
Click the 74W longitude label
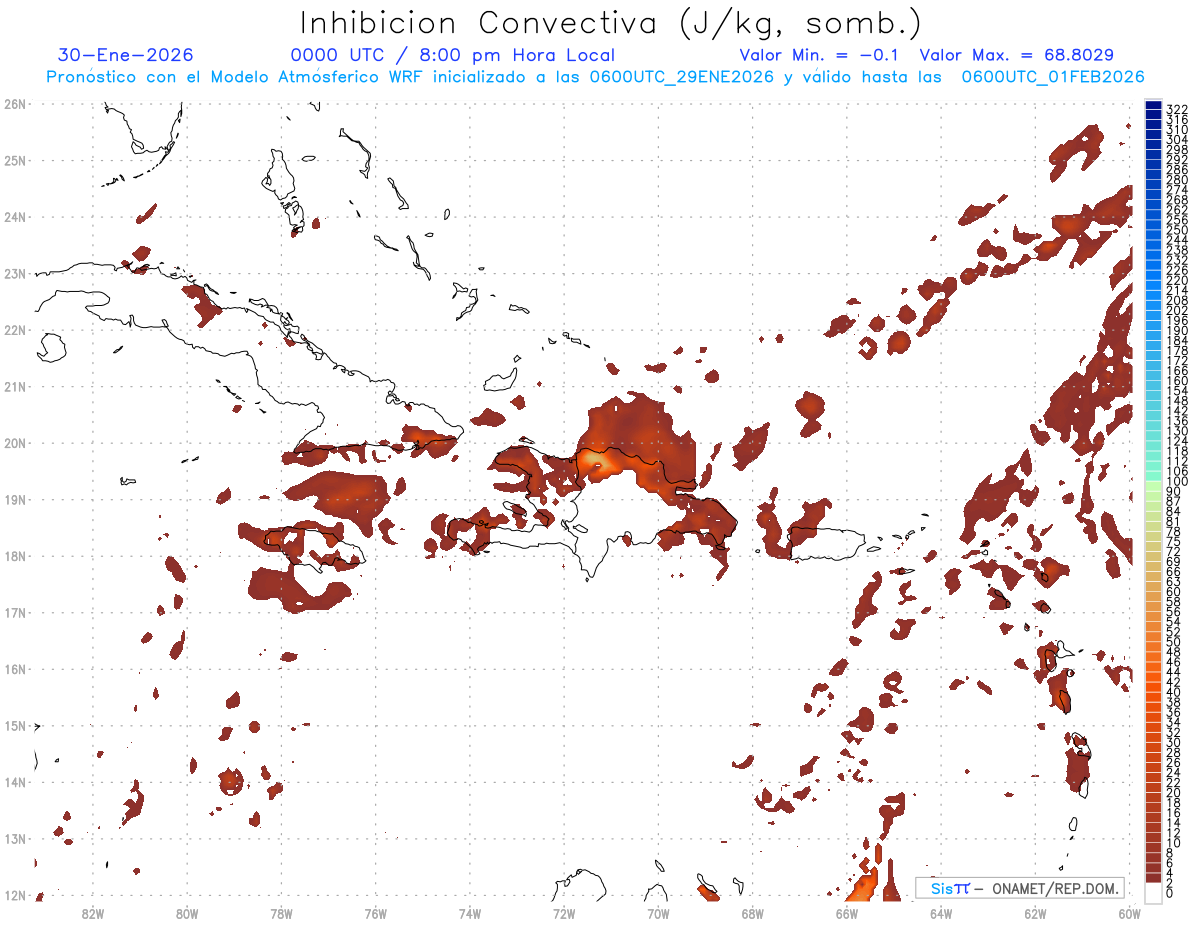point(470,913)
